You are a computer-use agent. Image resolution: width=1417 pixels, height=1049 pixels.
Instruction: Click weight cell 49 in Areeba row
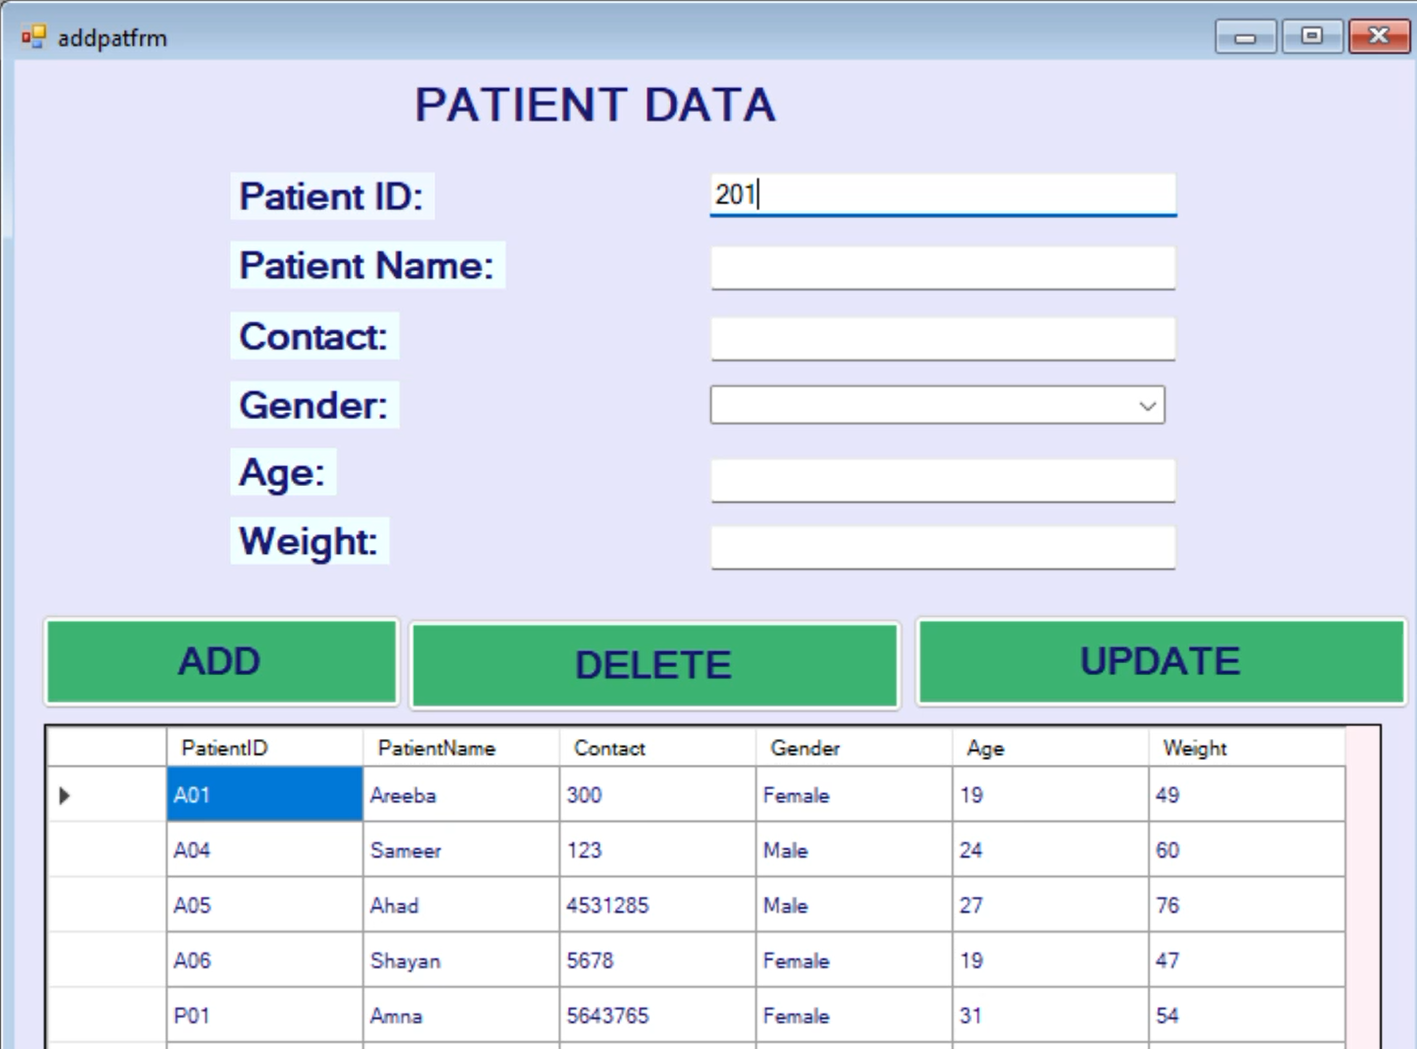tap(1247, 795)
